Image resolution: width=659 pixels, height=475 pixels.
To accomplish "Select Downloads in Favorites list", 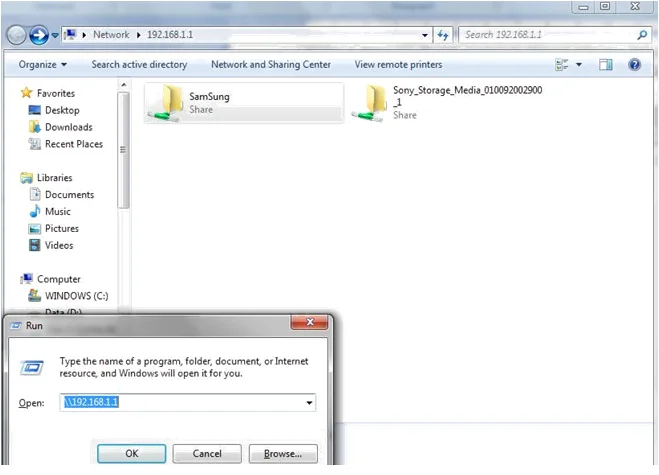I will point(68,127).
